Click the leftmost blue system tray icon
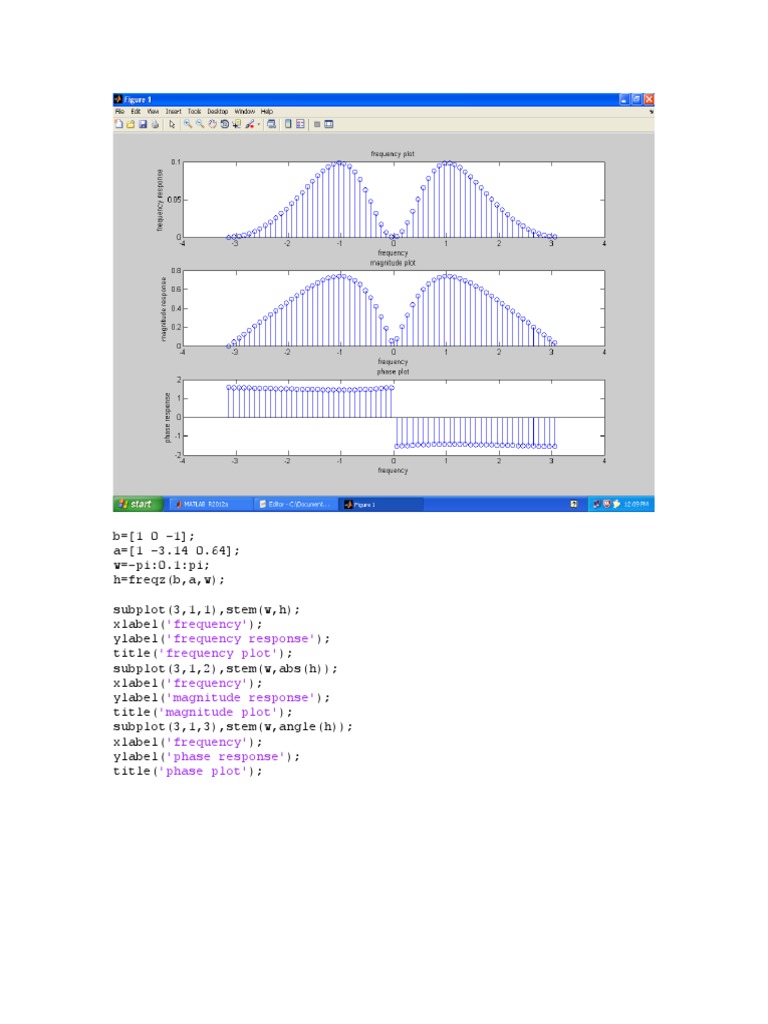 coord(597,504)
